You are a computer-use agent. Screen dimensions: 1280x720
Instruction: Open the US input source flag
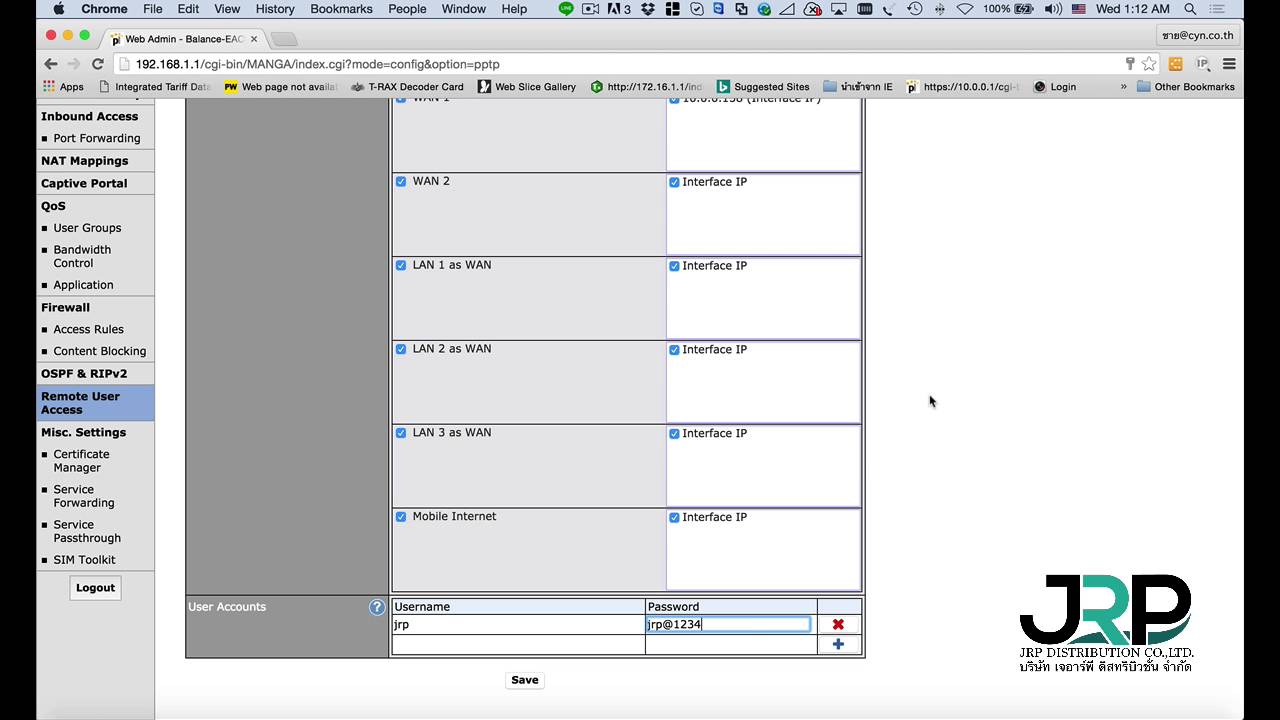tap(1079, 9)
